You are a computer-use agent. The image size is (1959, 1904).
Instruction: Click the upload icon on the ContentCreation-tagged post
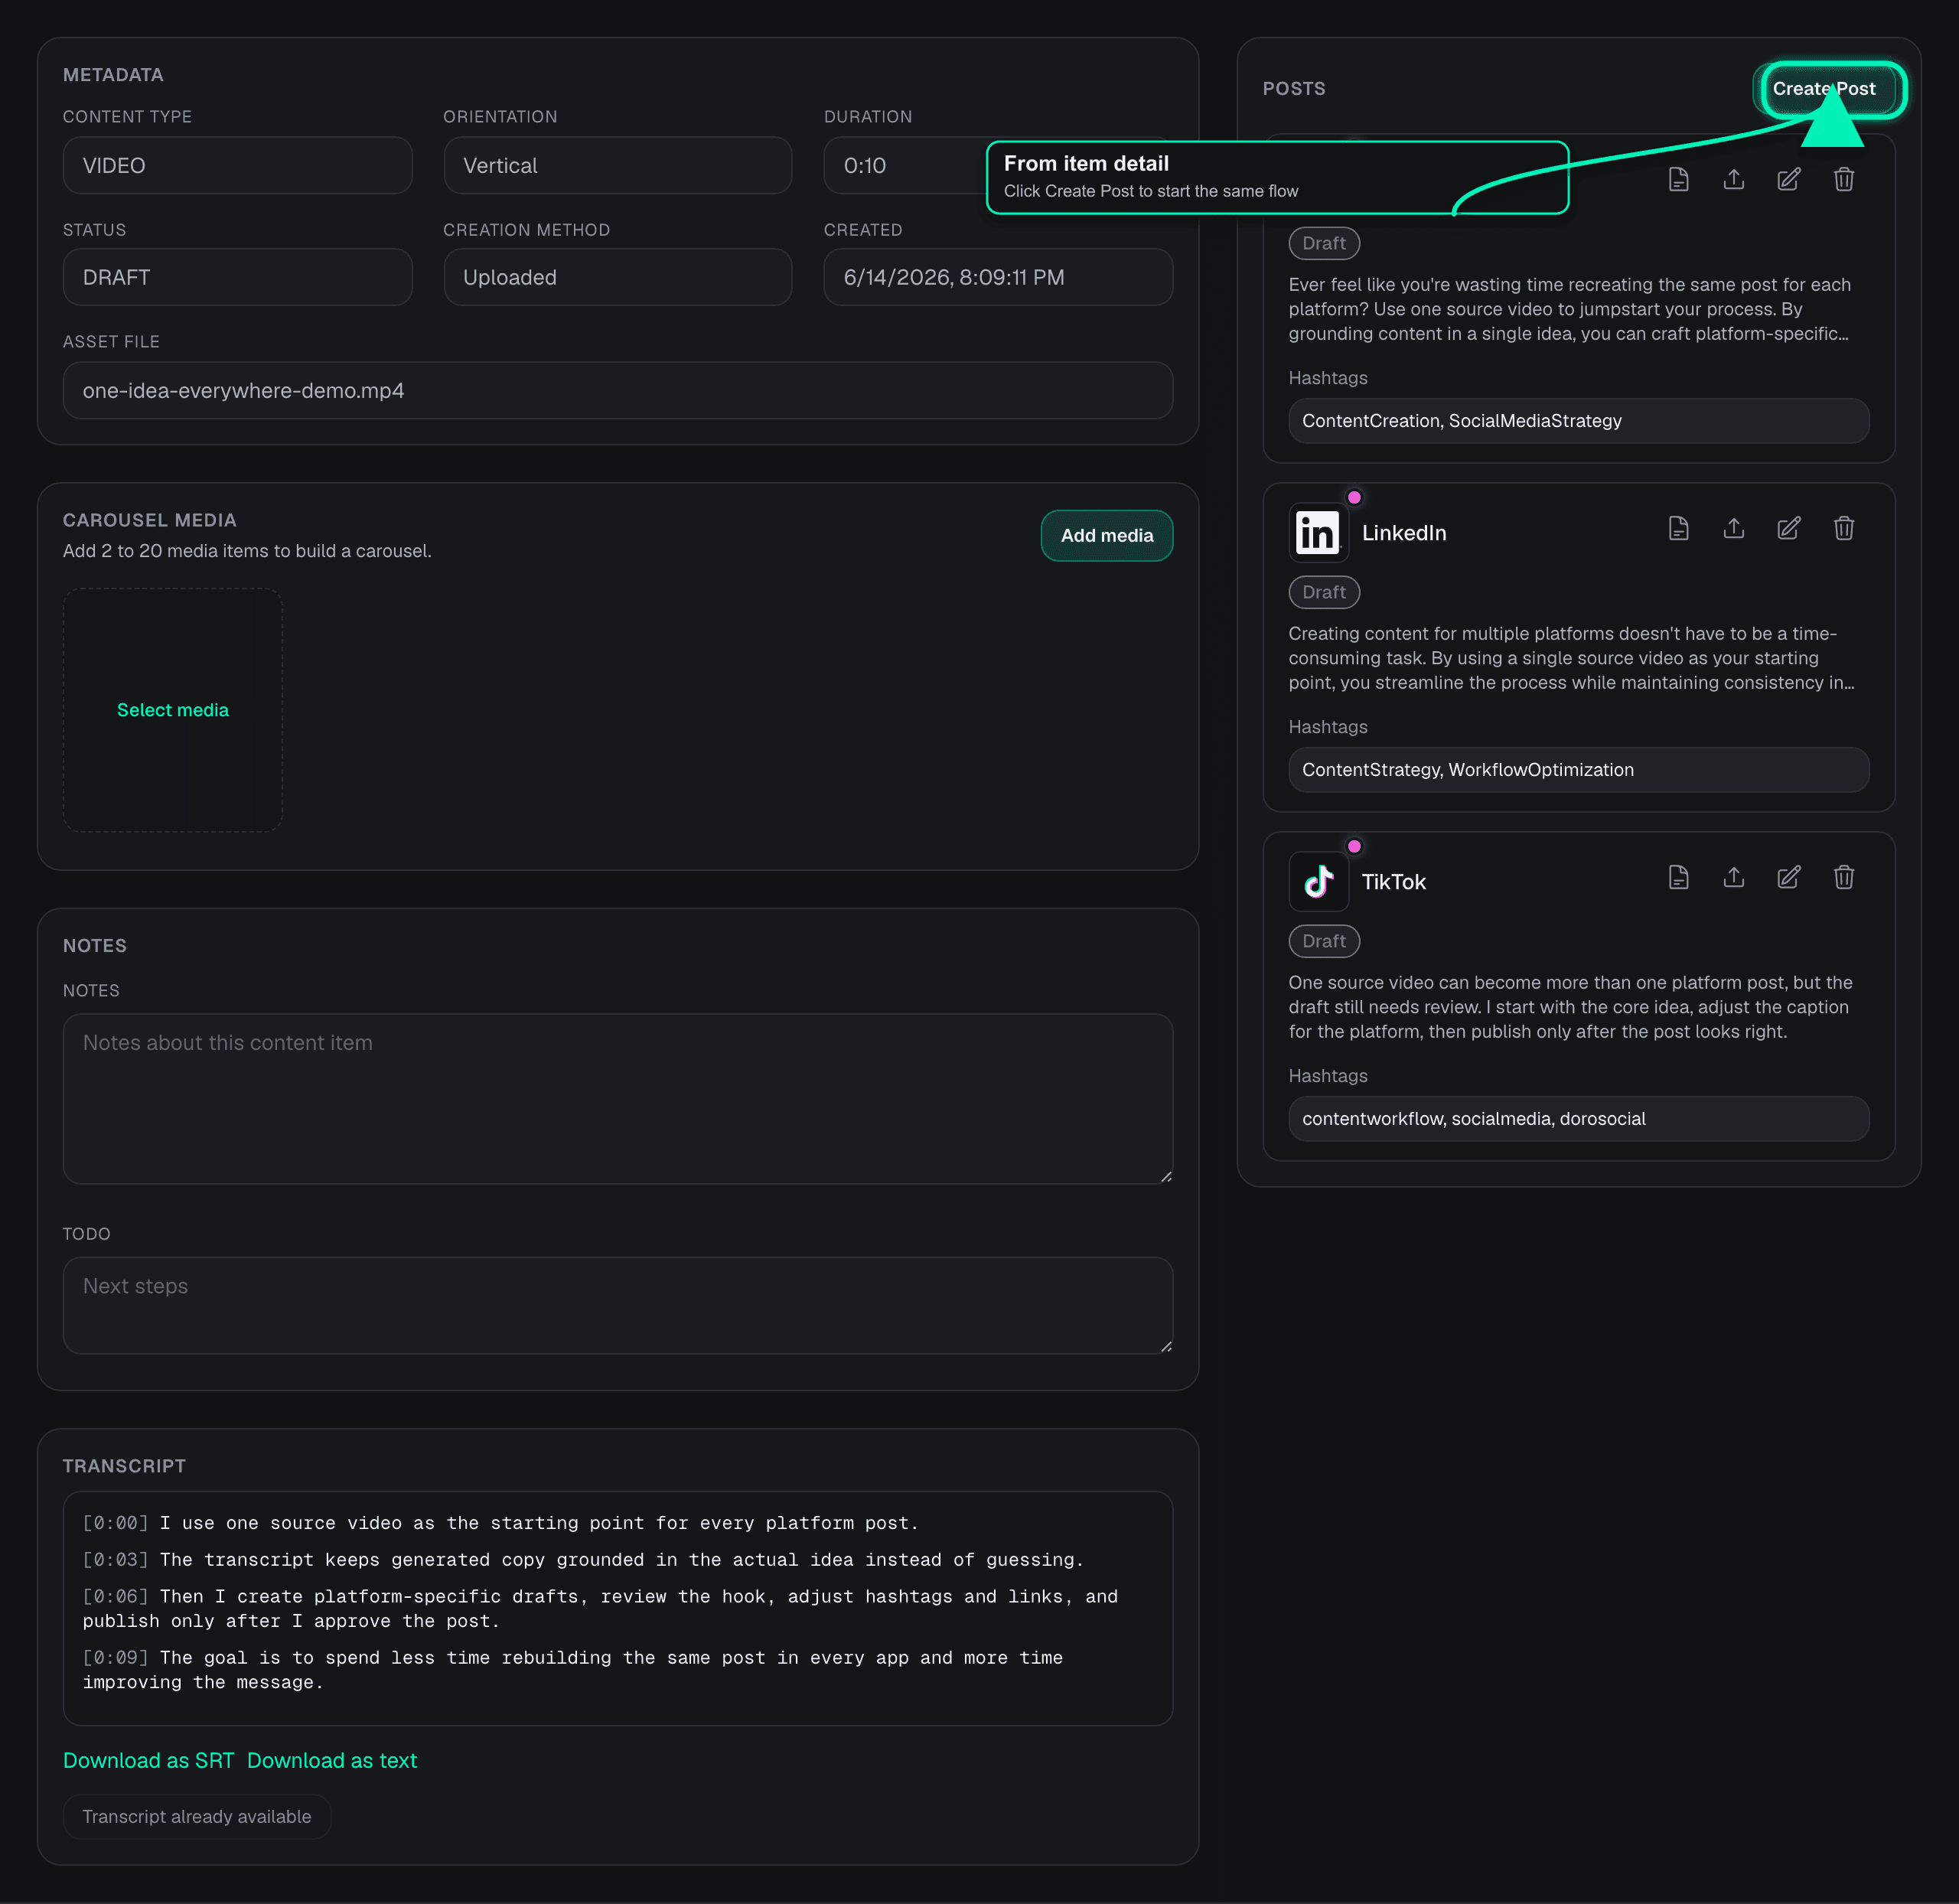pyautogui.click(x=1733, y=179)
